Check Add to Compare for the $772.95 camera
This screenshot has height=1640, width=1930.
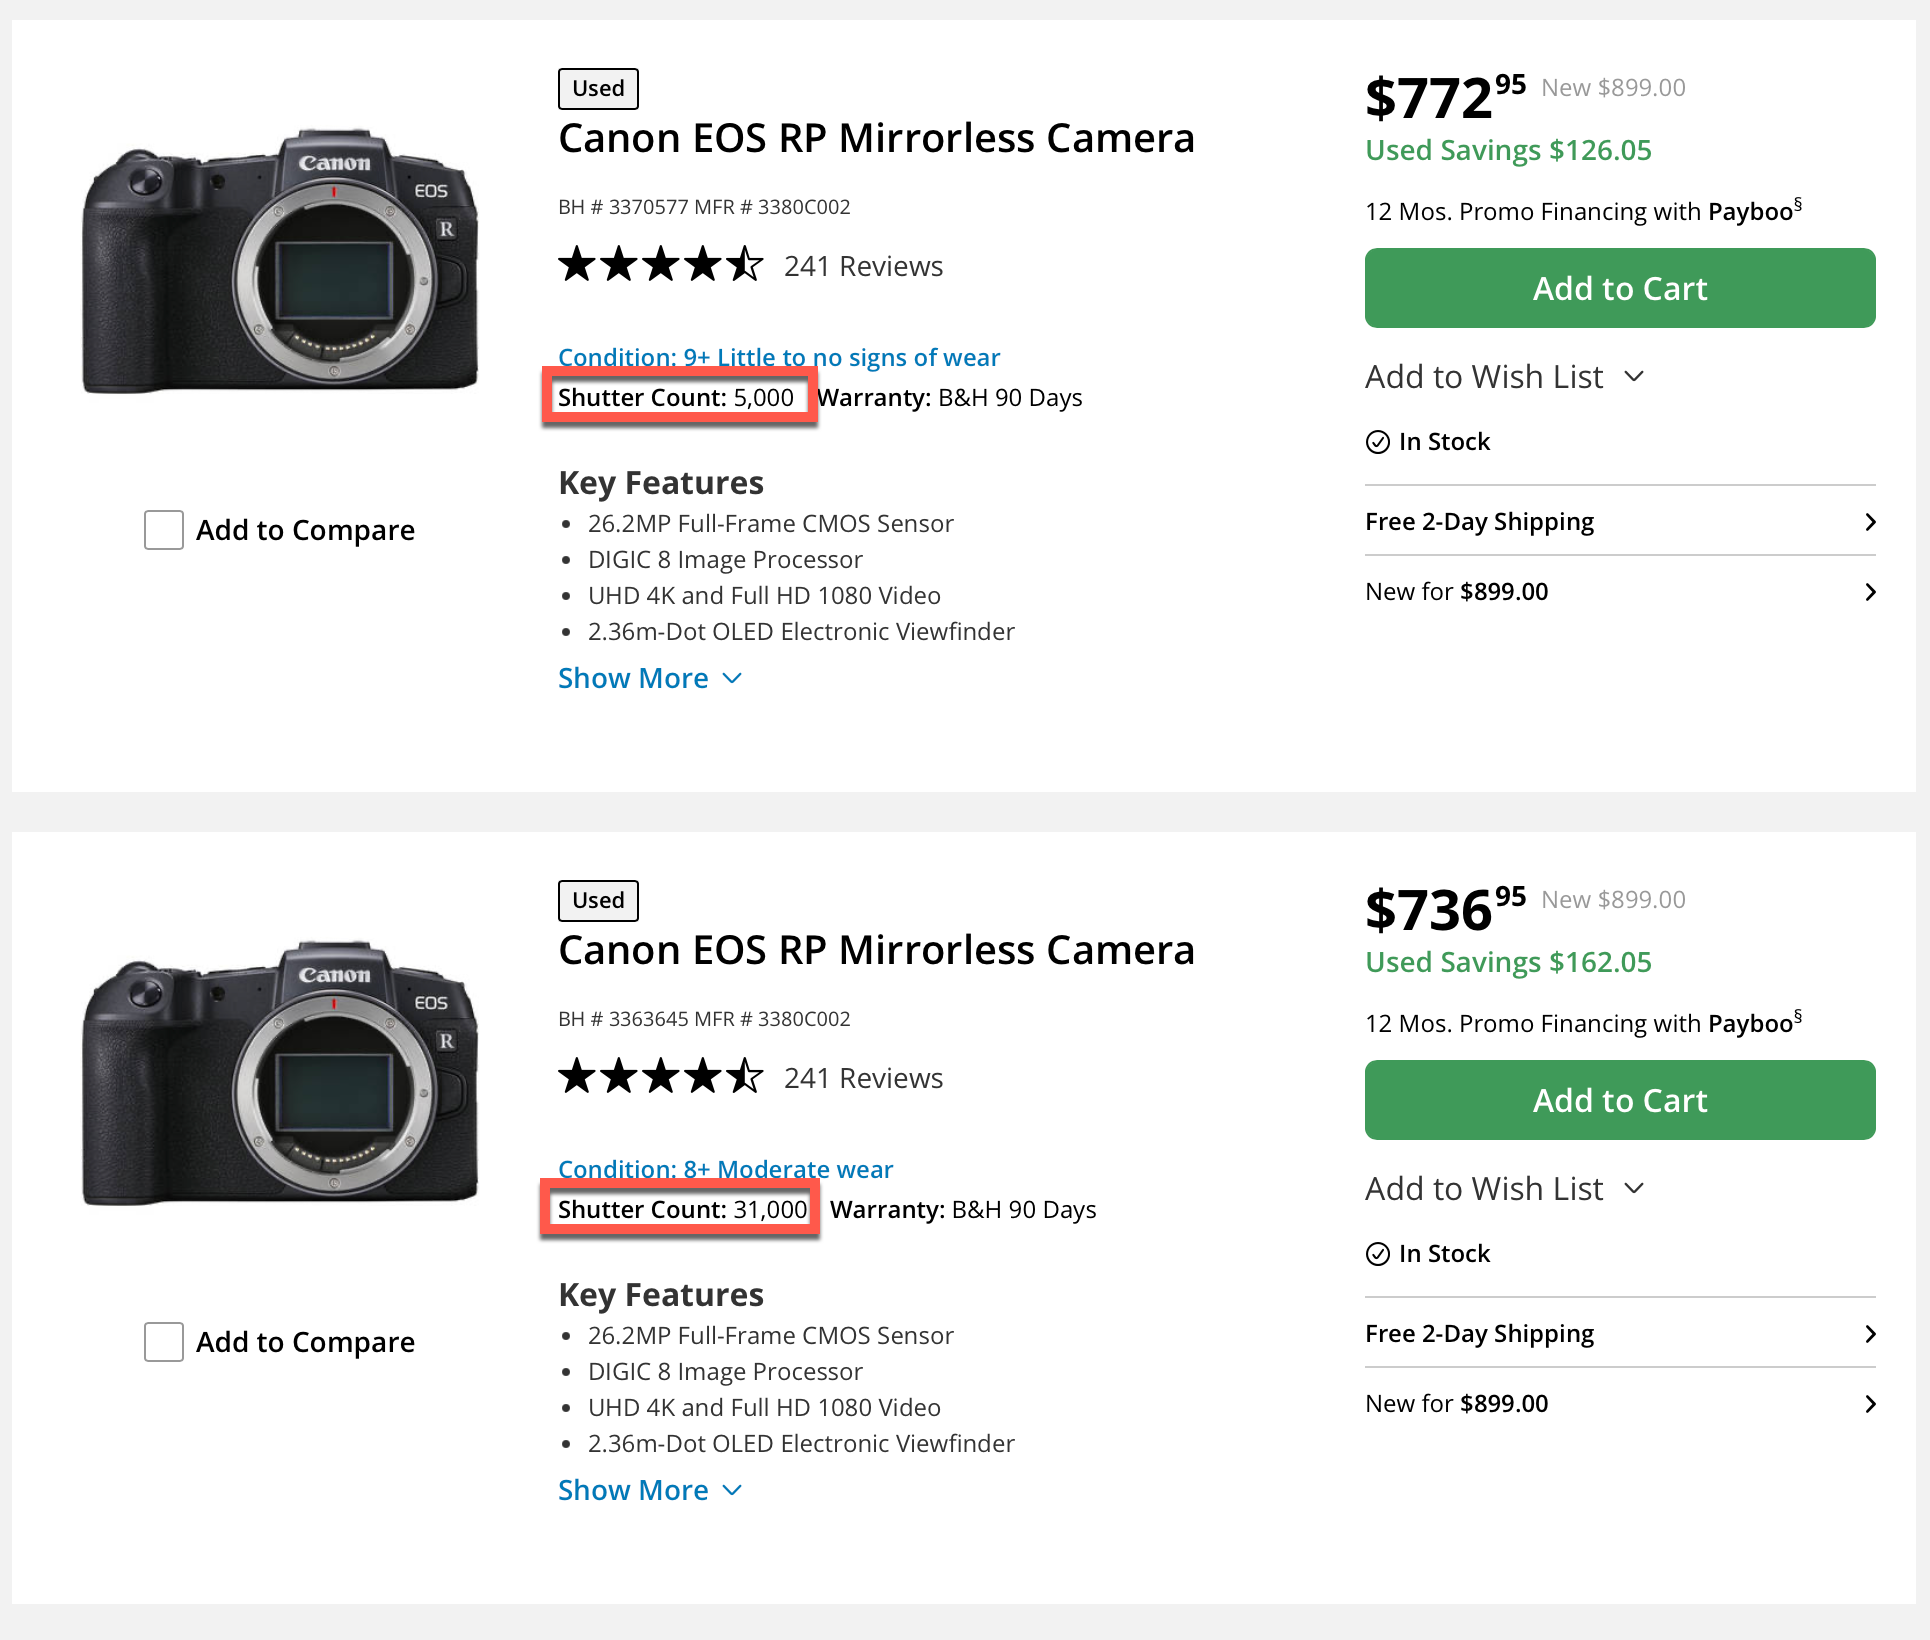click(164, 530)
